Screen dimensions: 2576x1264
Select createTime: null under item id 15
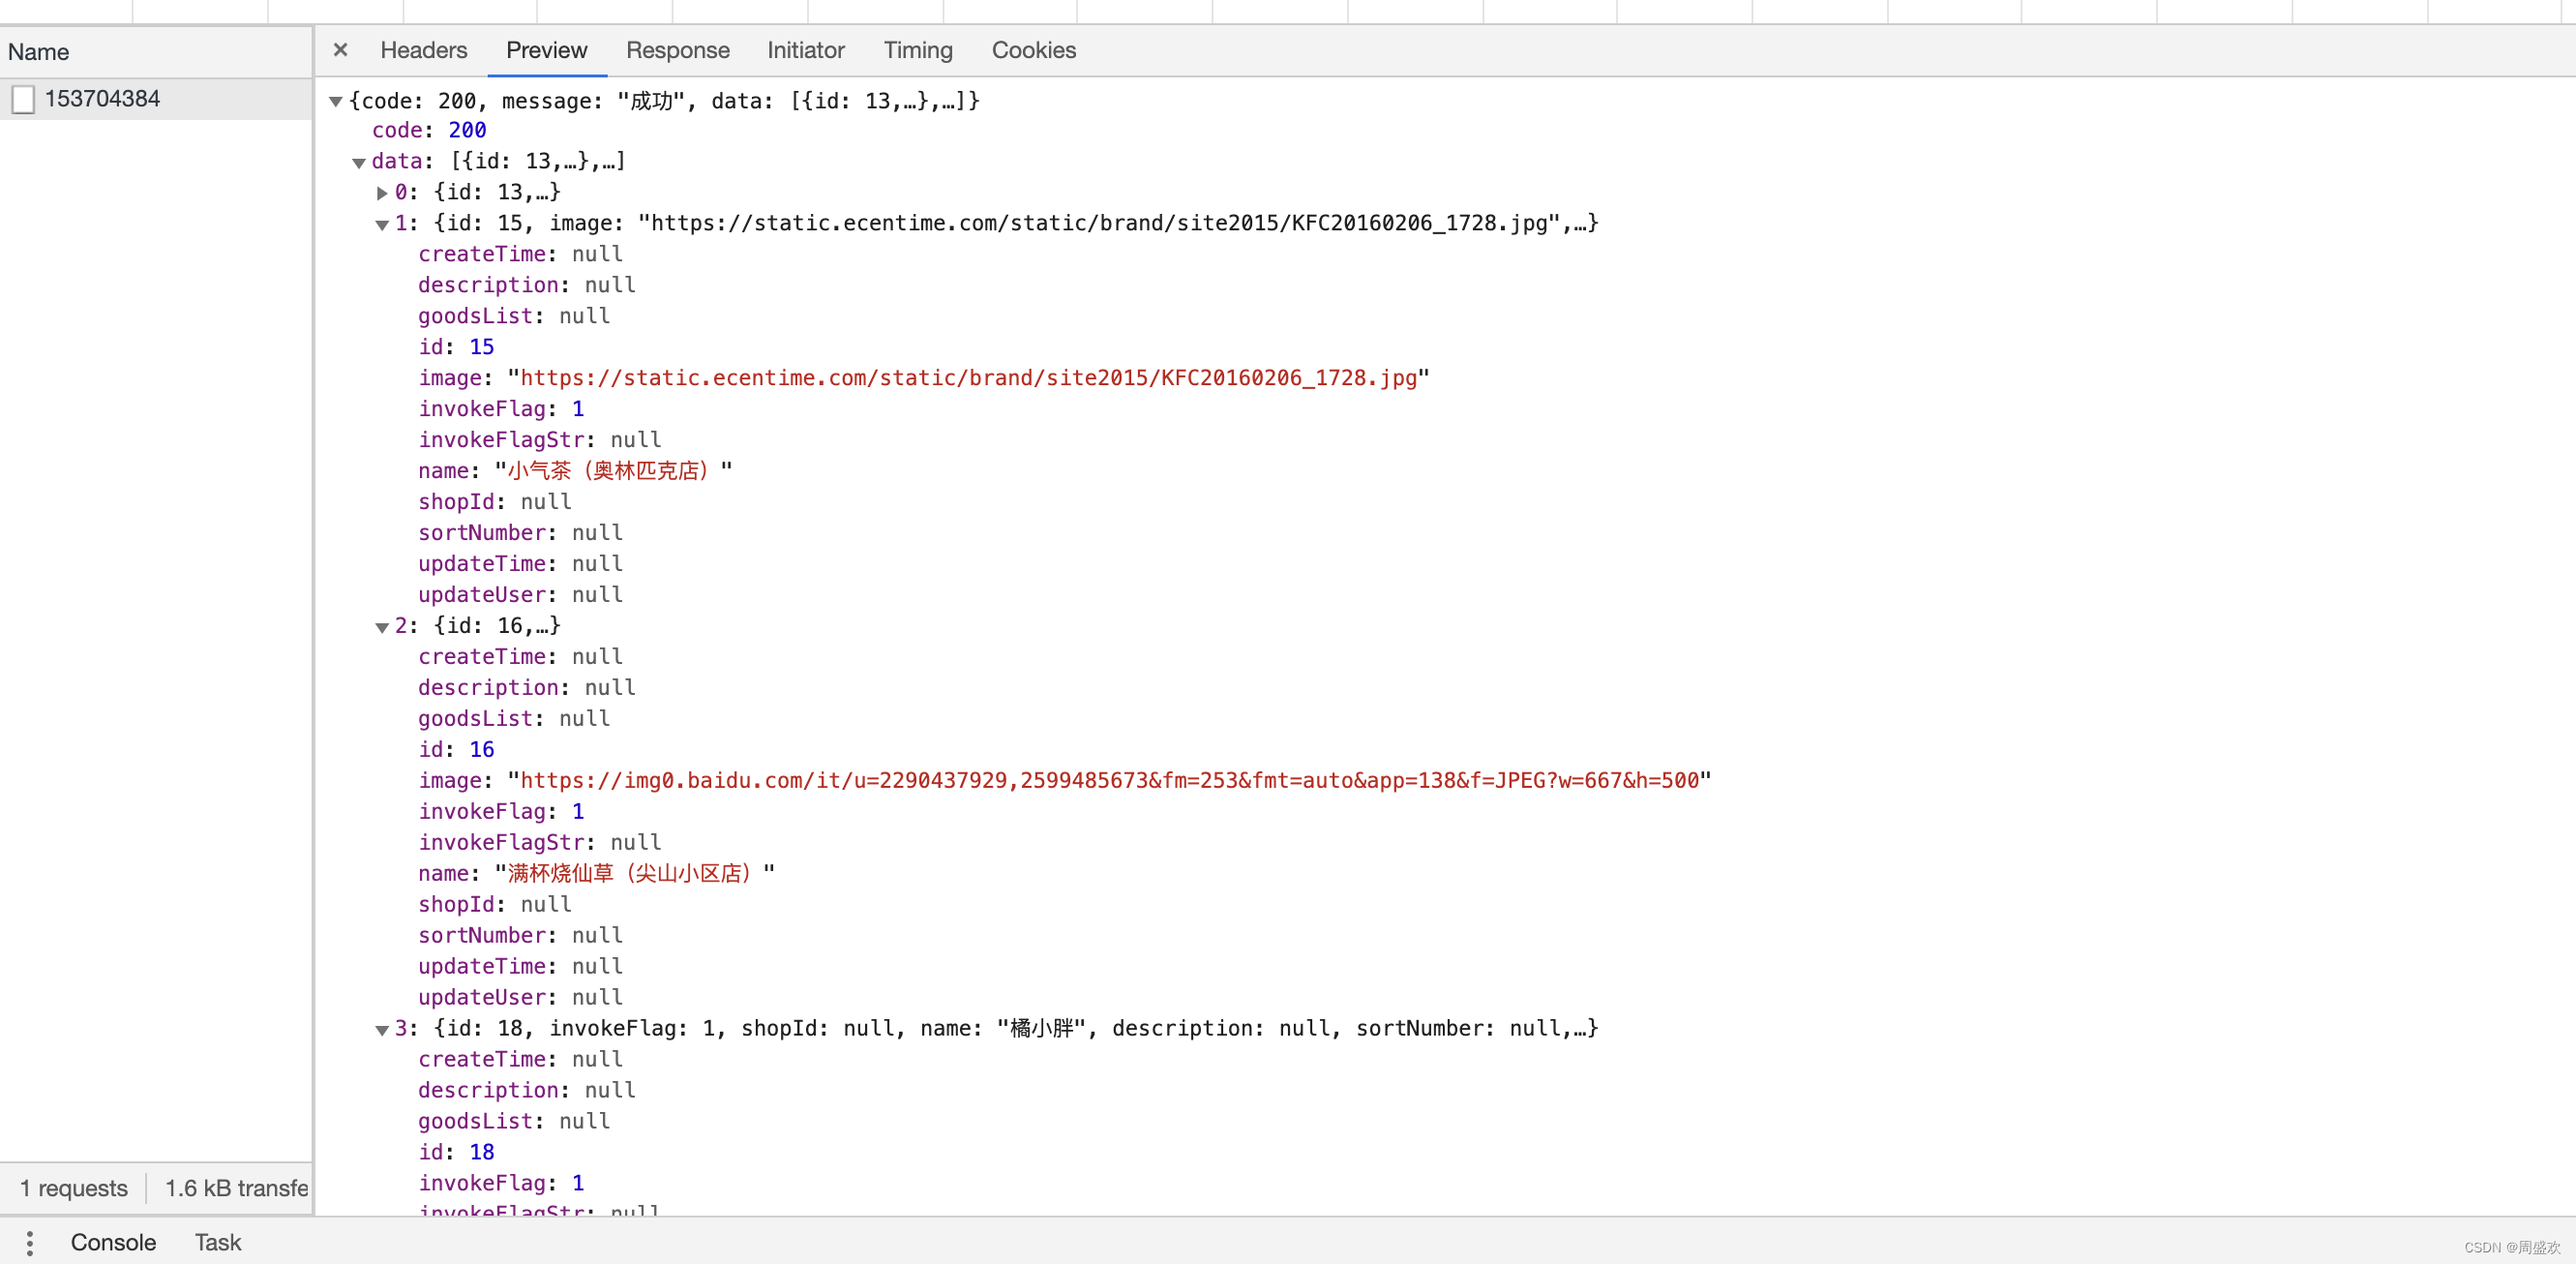[x=520, y=254]
